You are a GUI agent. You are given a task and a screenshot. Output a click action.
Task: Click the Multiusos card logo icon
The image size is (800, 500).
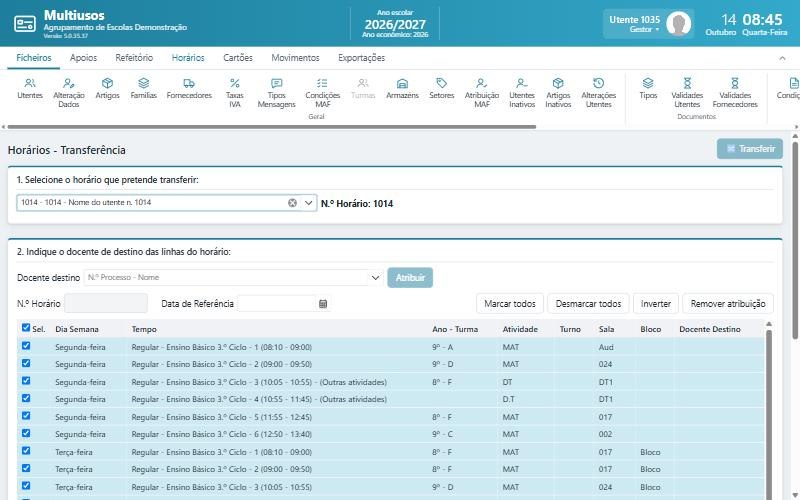[x=25, y=23]
